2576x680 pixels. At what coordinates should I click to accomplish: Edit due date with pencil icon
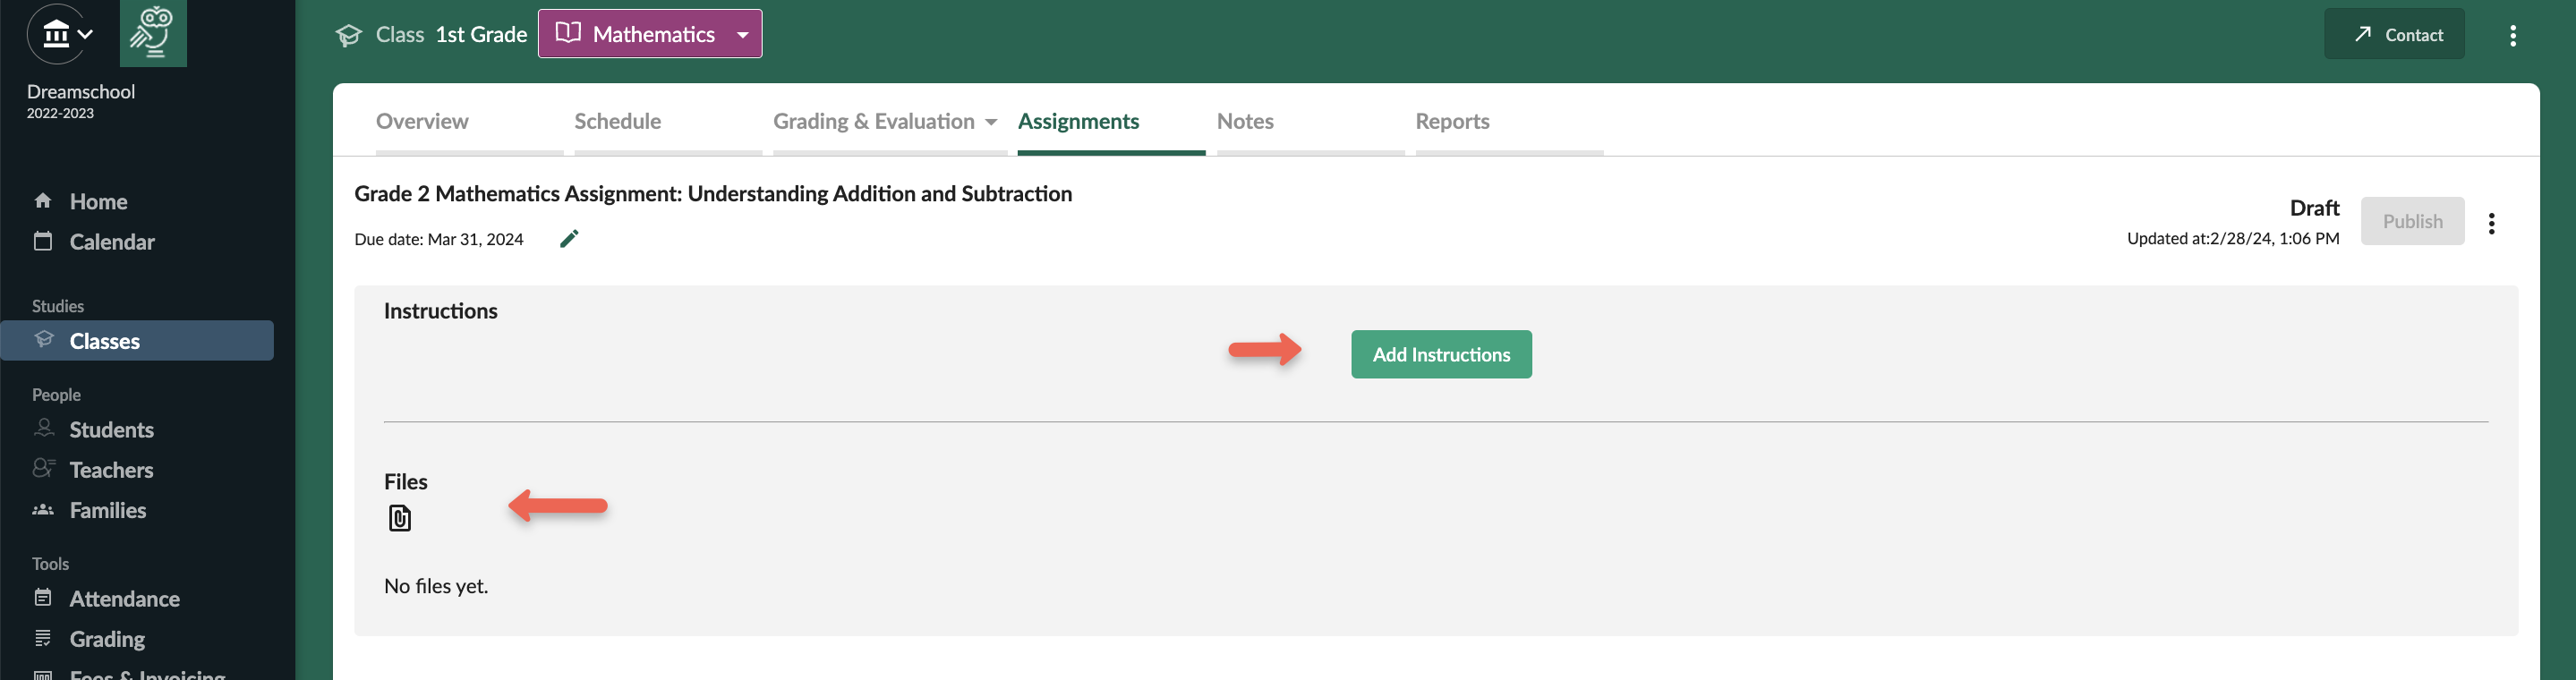click(569, 238)
